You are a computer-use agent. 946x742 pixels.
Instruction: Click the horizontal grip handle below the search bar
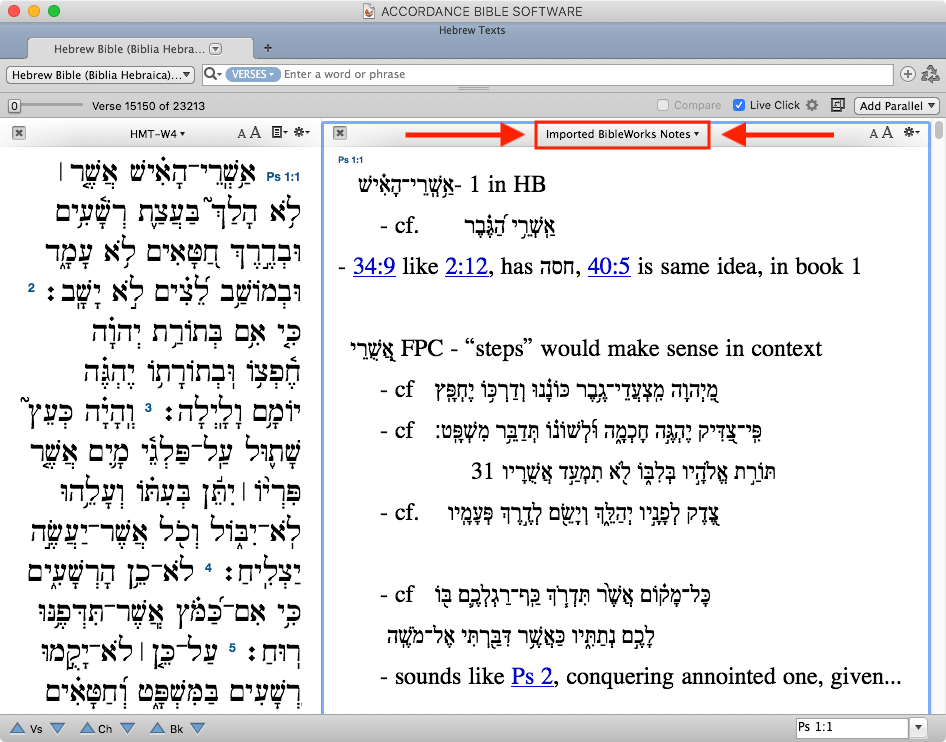(473, 89)
